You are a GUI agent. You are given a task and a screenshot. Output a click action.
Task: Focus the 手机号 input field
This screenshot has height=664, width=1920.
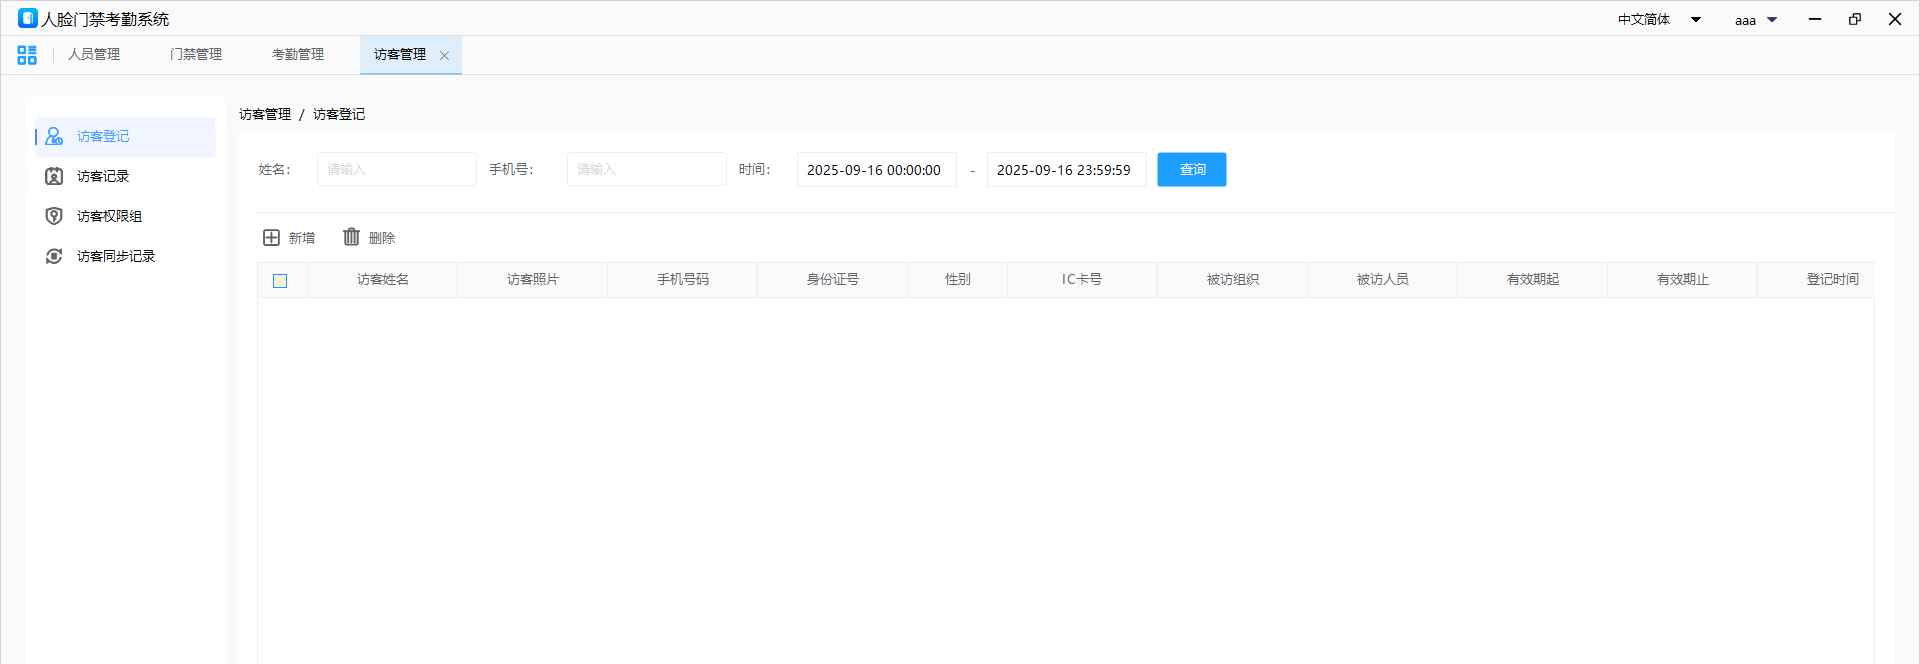(x=646, y=170)
